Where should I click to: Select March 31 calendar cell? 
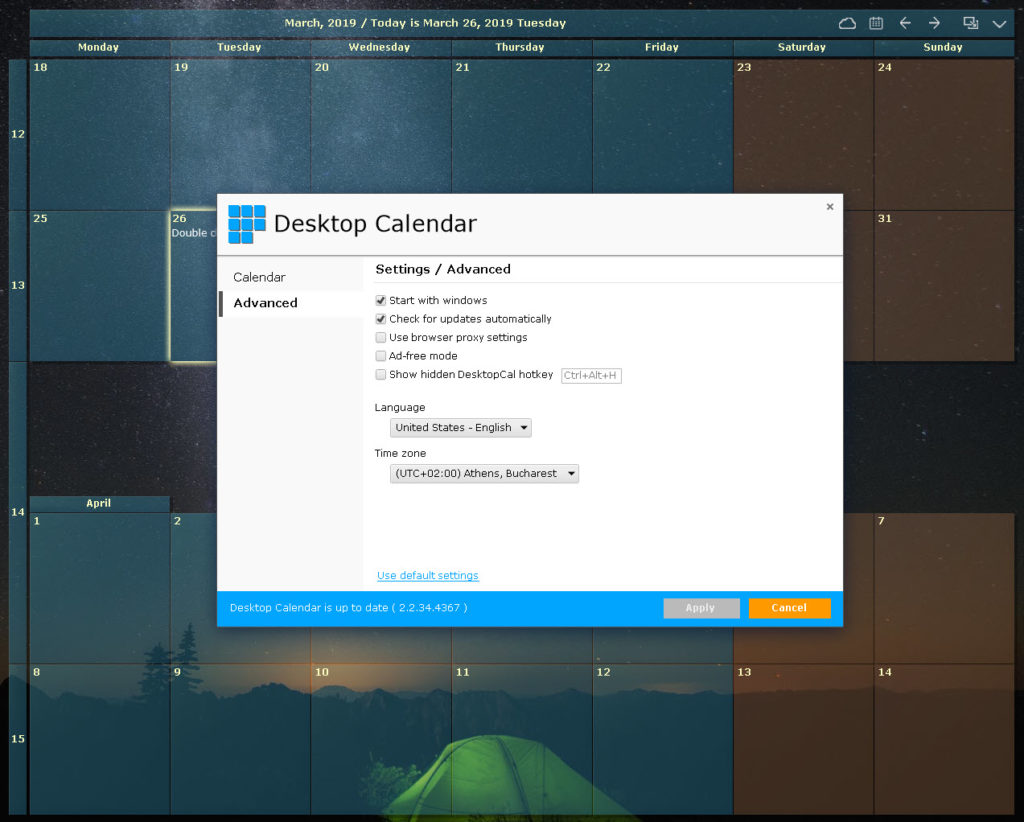pyautogui.click(x=944, y=286)
